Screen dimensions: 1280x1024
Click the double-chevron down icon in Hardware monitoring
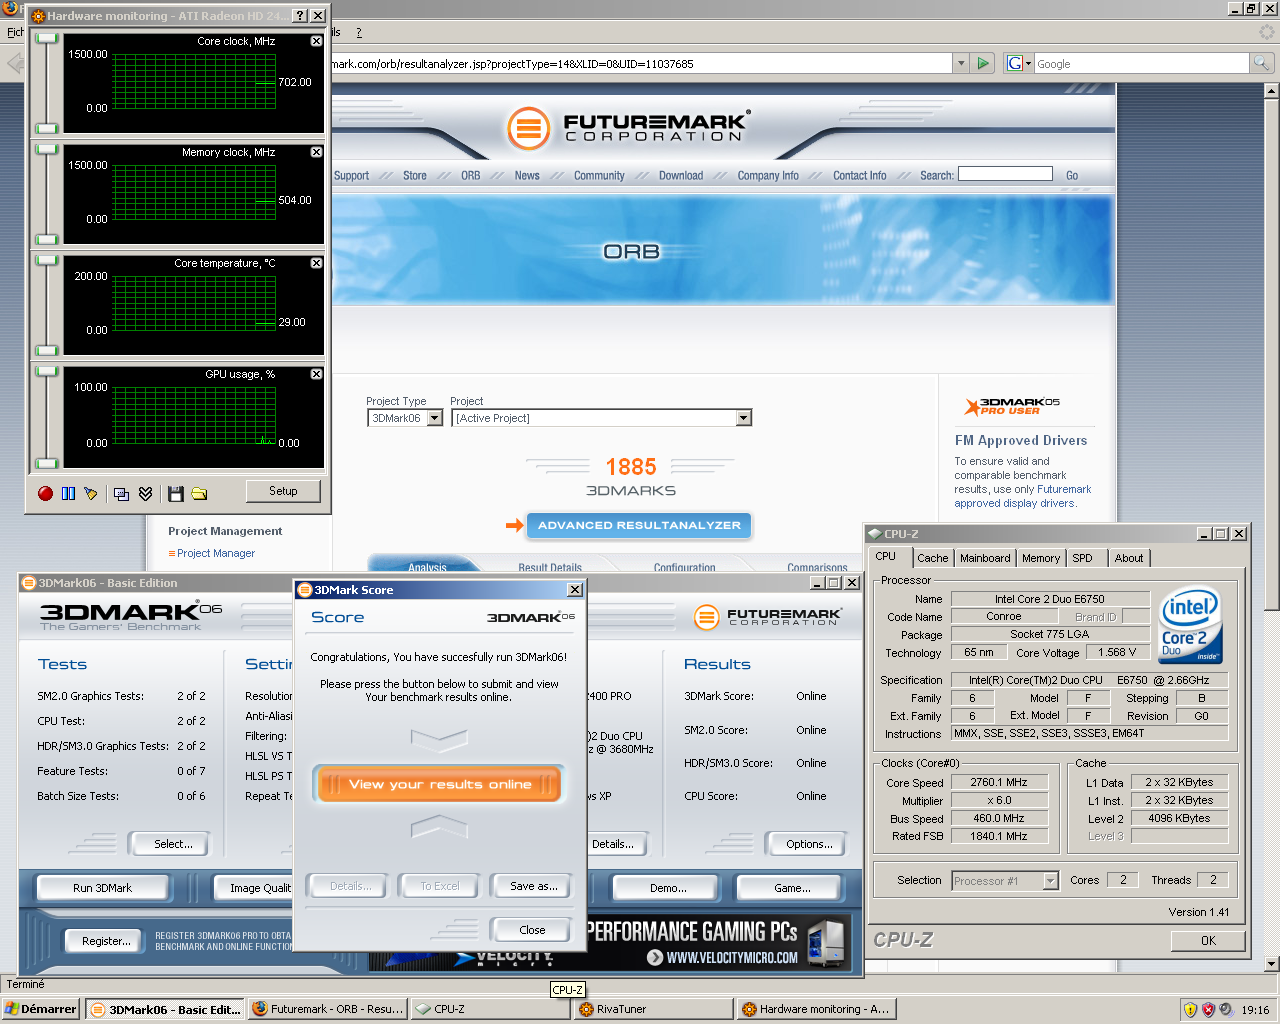click(145, 493)
